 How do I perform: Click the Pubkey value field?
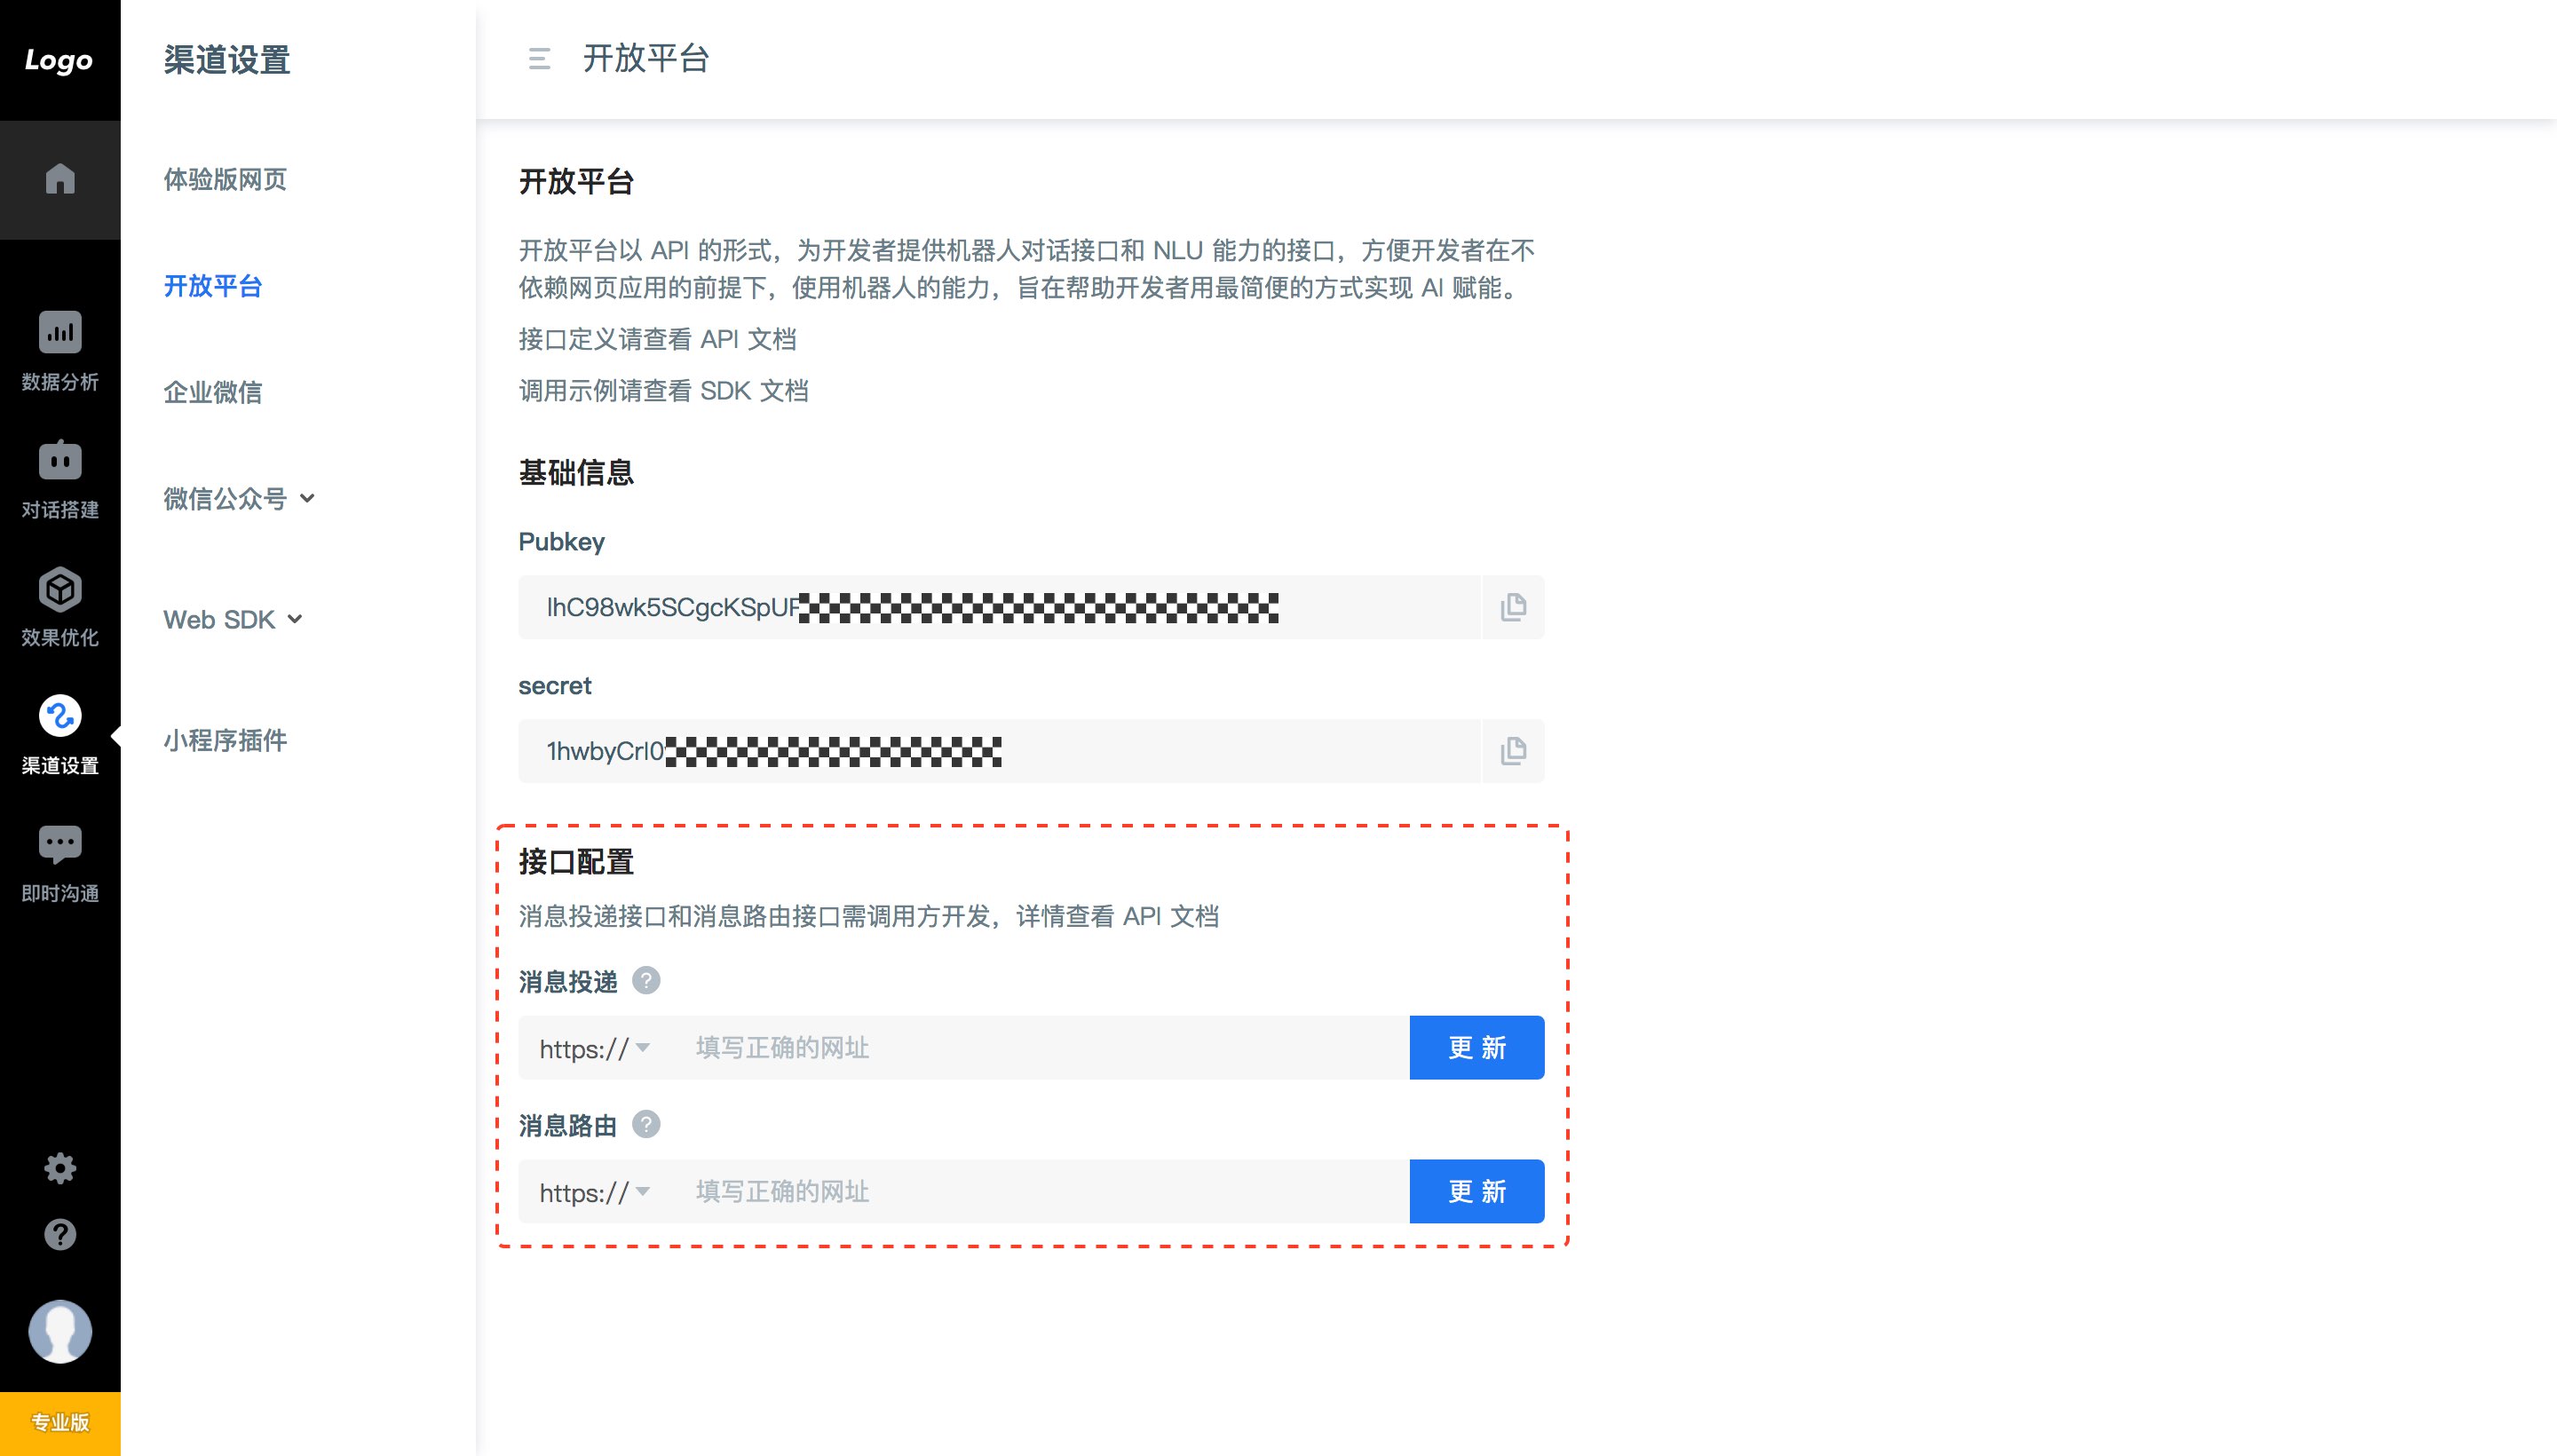coord(999,607)
